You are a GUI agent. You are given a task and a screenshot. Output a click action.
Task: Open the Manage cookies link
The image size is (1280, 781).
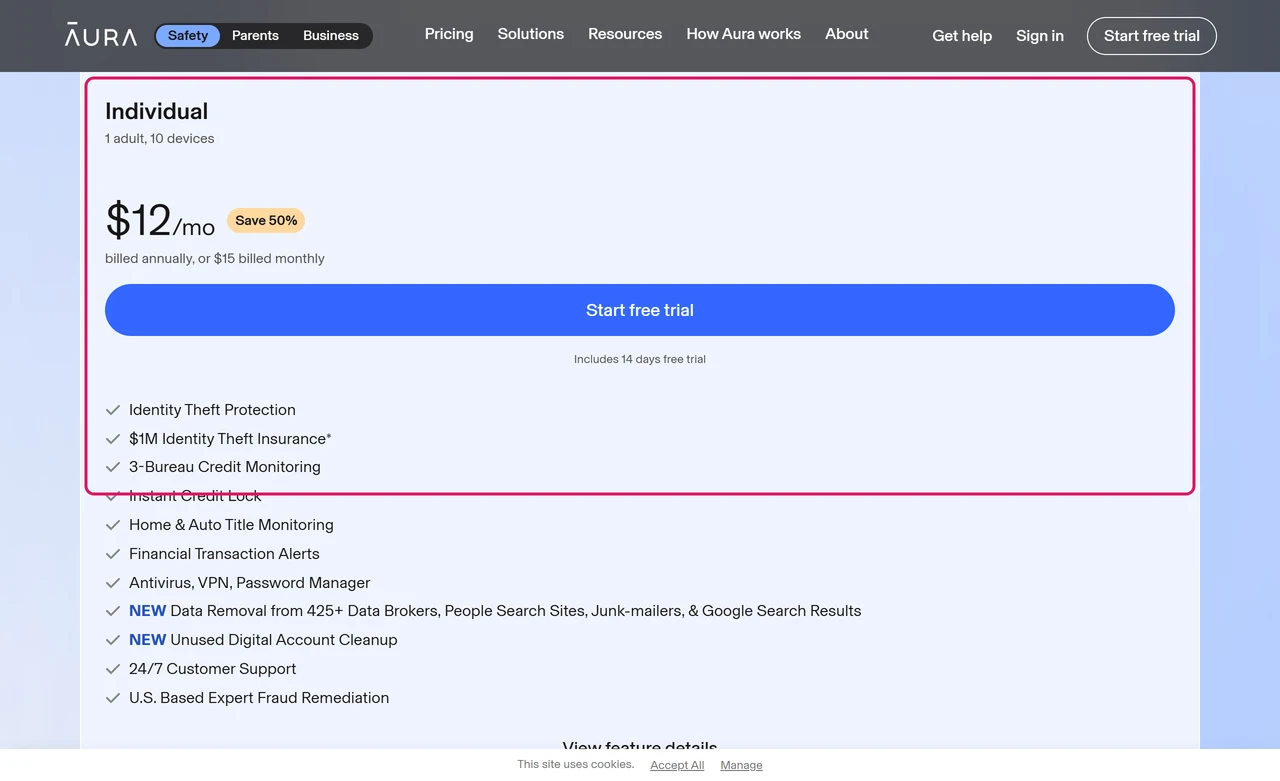[x=741, y=765]
